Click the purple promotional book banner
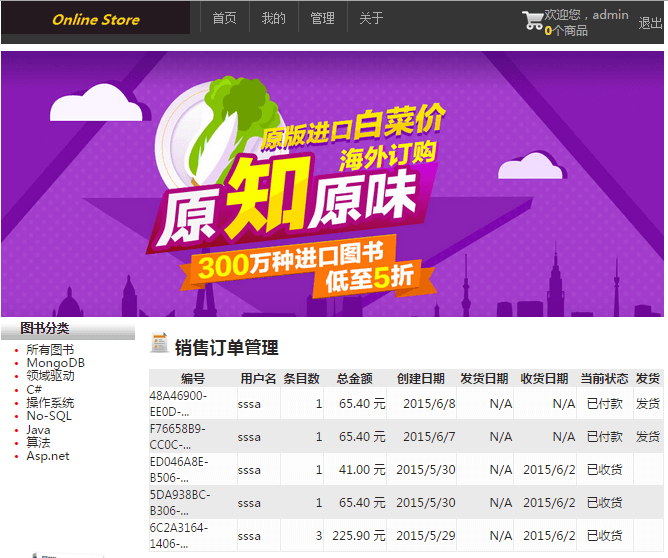 [x=332, y=184]
